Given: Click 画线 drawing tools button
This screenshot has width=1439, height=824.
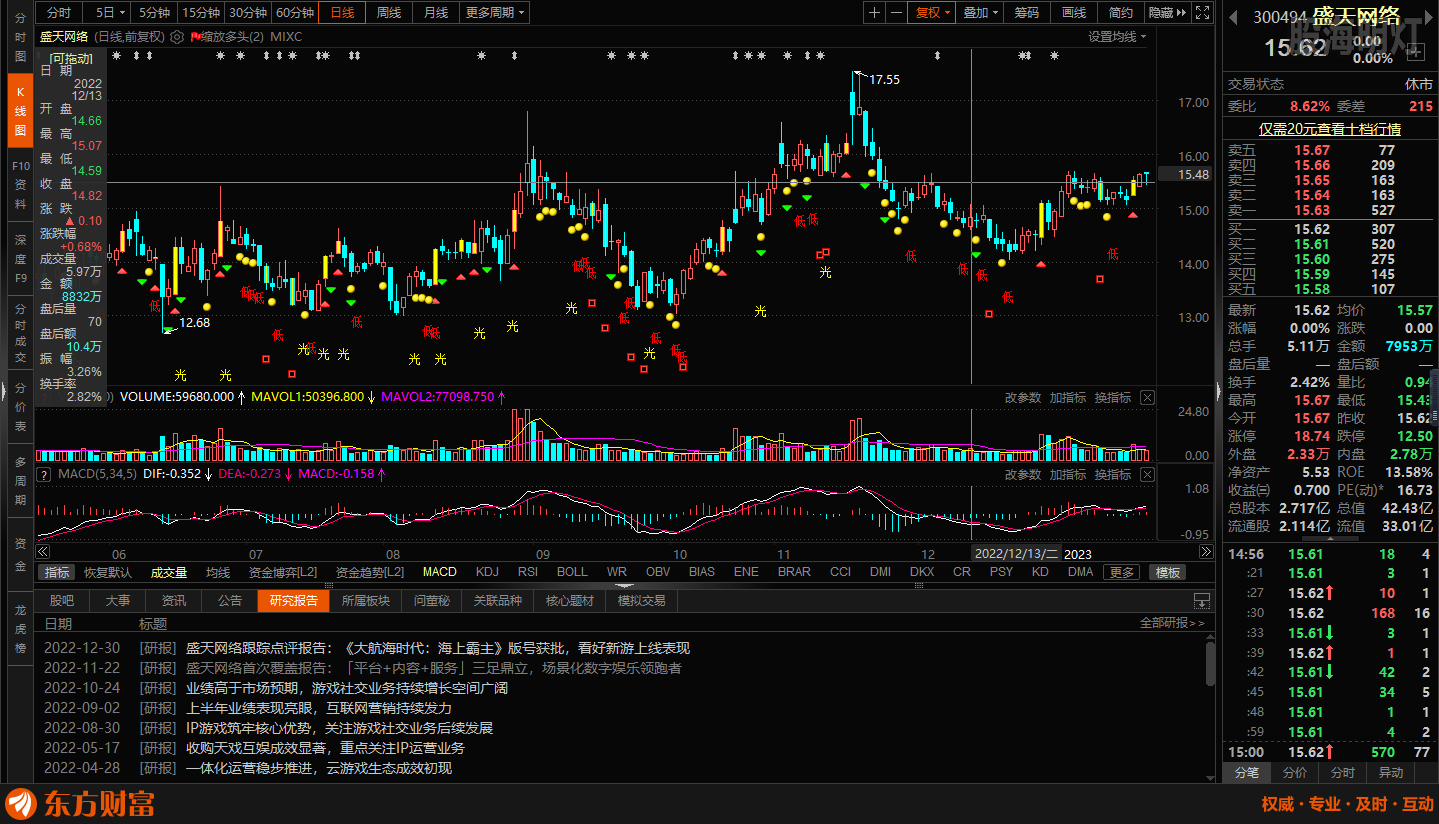Looking at the screenshot, I should point(1074,13).
